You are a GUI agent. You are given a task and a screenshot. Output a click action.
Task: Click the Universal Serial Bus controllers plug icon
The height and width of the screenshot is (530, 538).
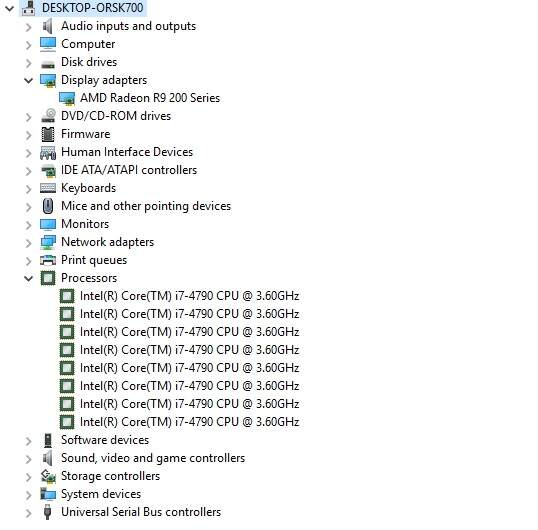point(48,512)
